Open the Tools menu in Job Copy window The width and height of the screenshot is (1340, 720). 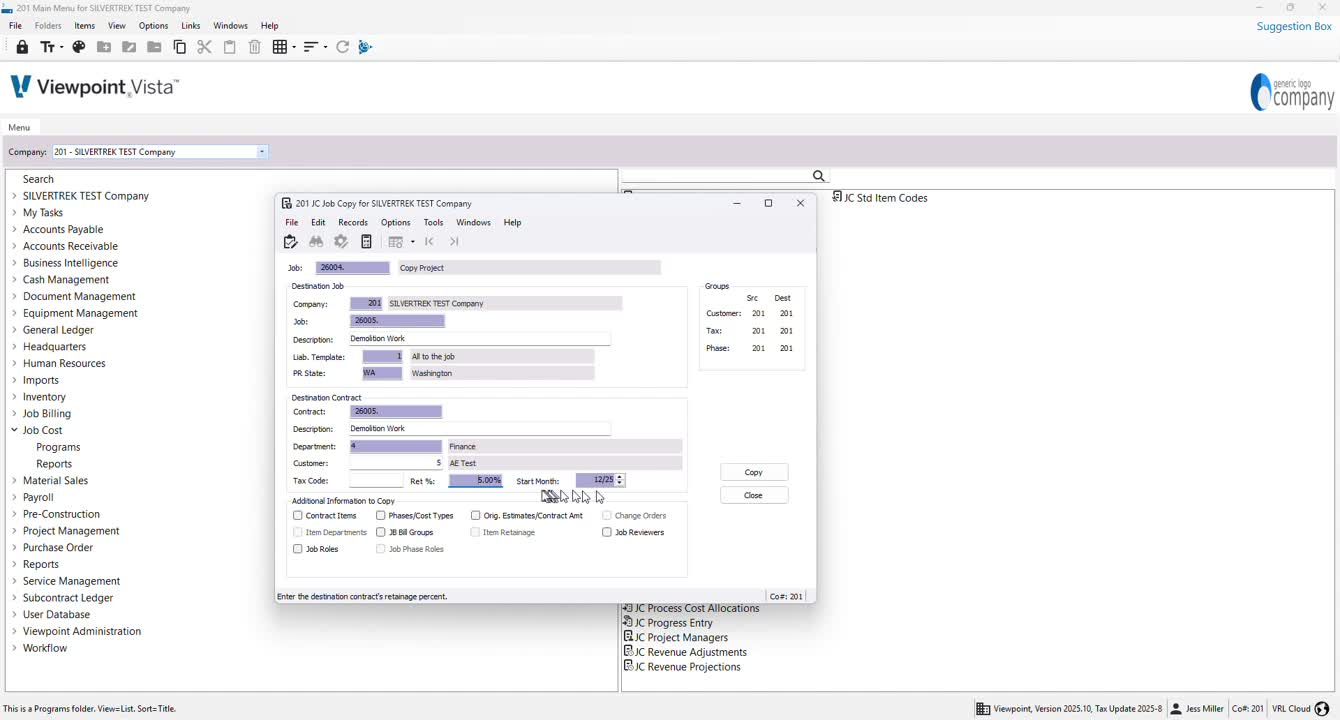tap(433, 223)
